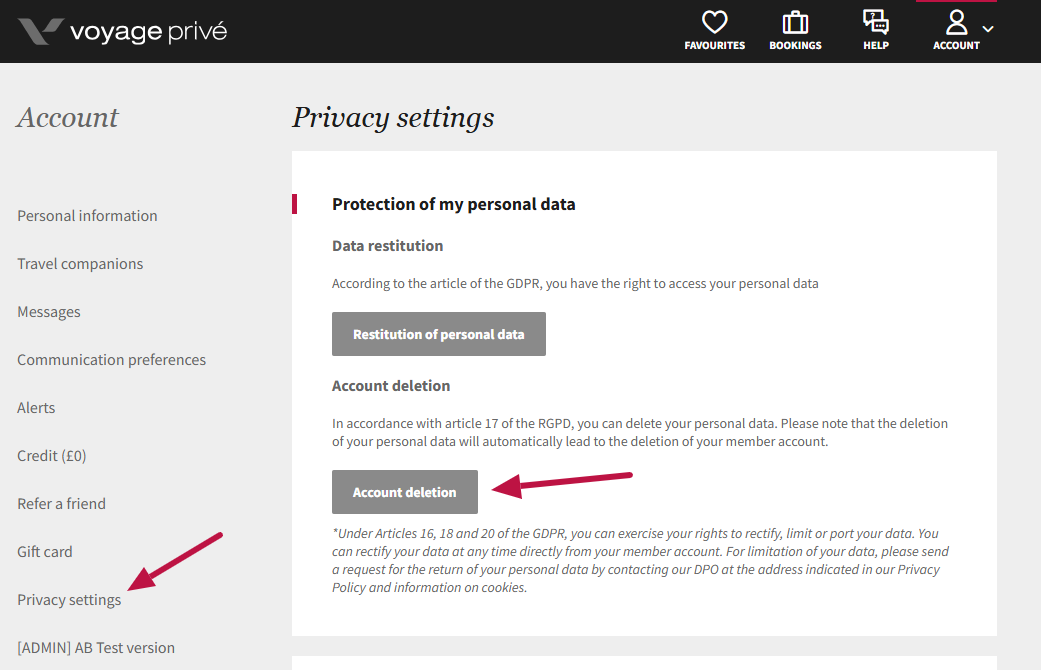Click the Account person icon

956,23
